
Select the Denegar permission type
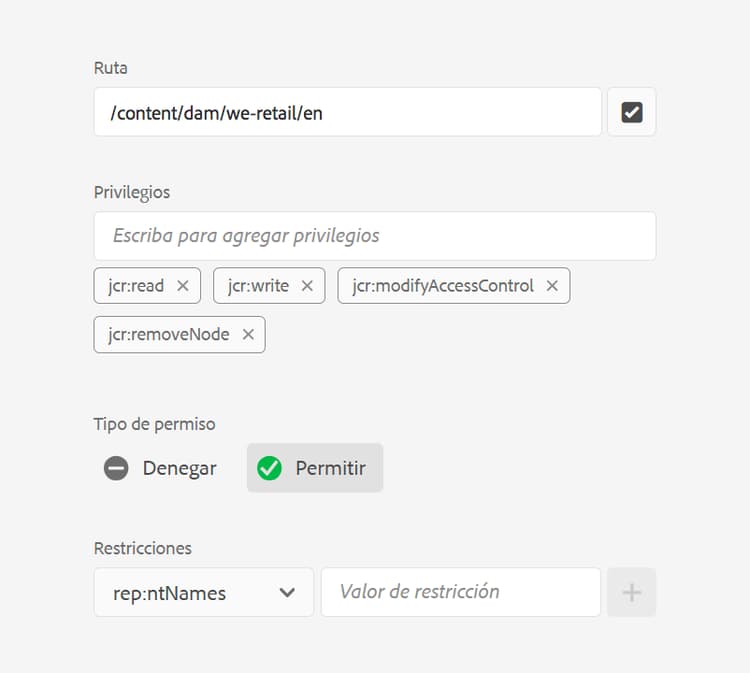click(x=179, y=468)
